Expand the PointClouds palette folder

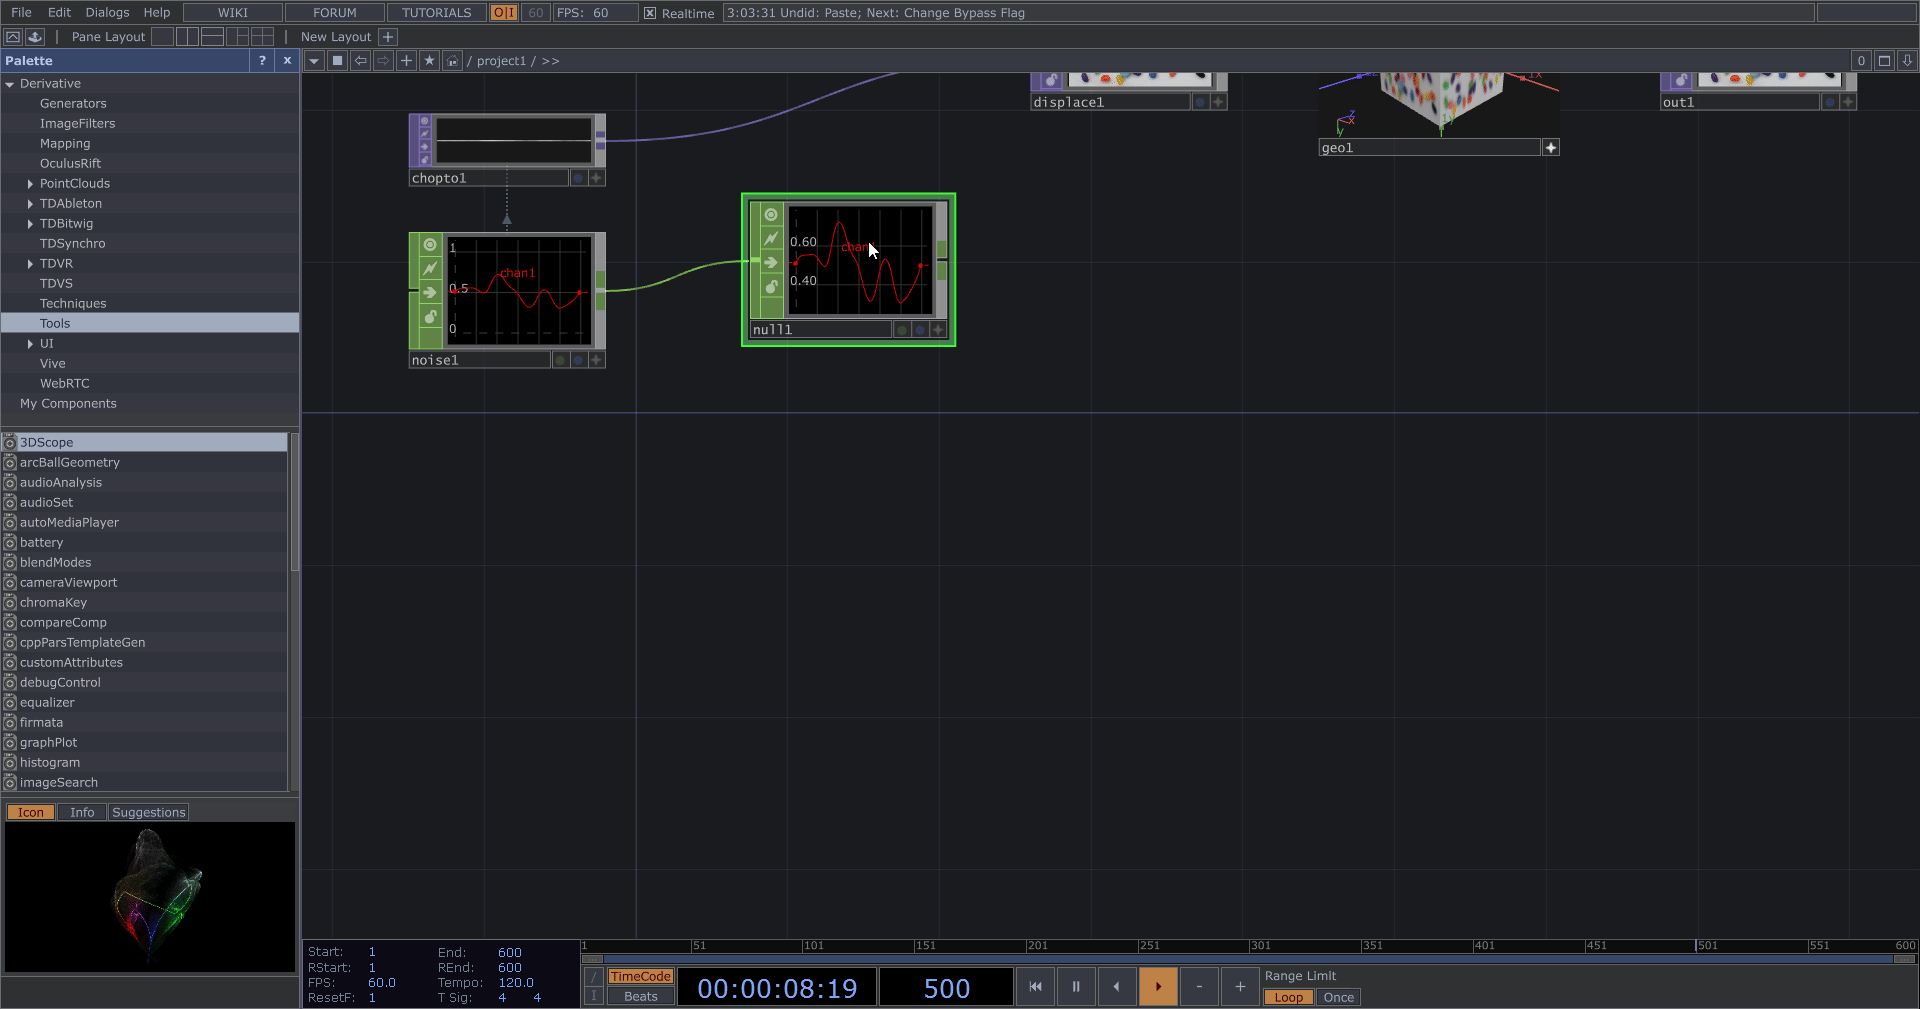tap(30, 184)
